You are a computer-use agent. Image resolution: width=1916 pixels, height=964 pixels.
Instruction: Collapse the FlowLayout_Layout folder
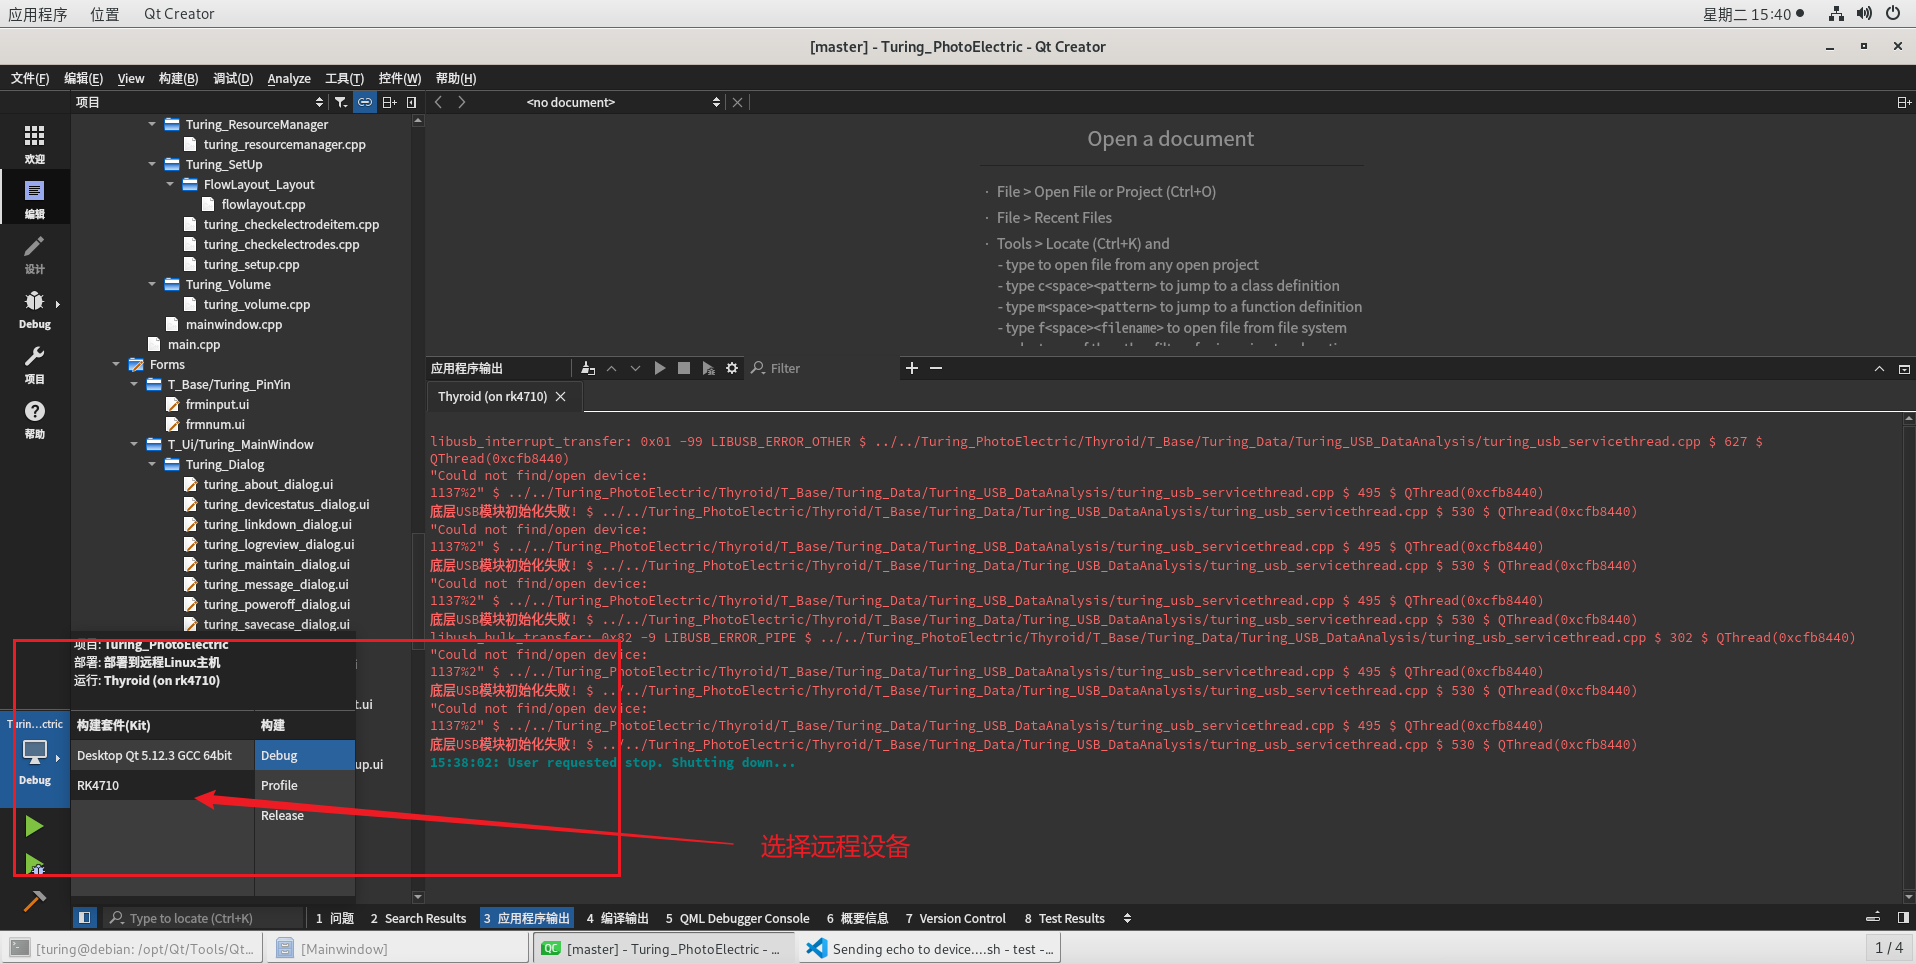pyautogui.click(x=170, y=184)
